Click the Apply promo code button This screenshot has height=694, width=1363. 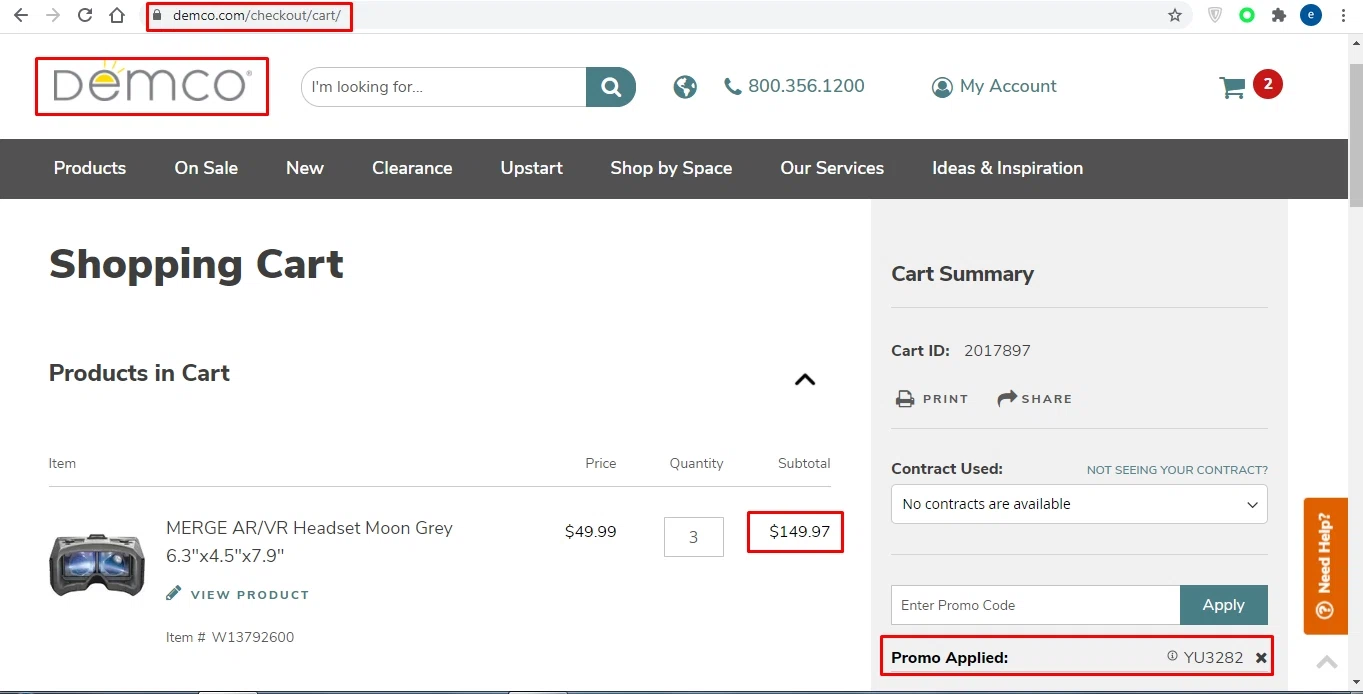[x=1223, y=605]
